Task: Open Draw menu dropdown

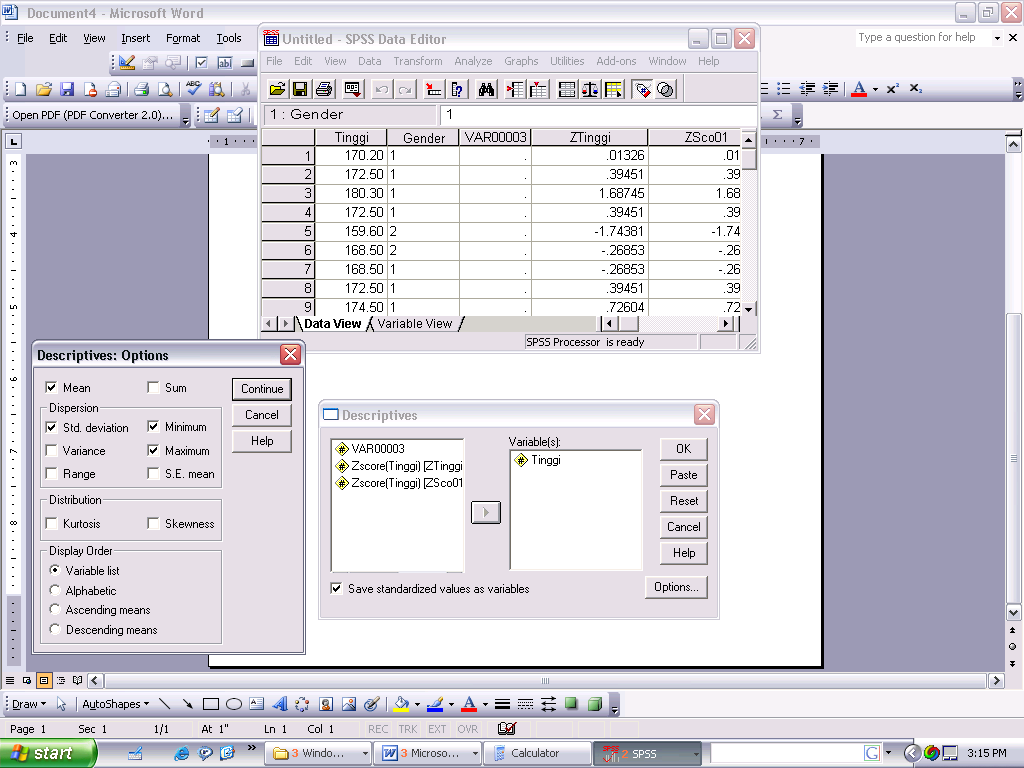Action: coord(29,704)
